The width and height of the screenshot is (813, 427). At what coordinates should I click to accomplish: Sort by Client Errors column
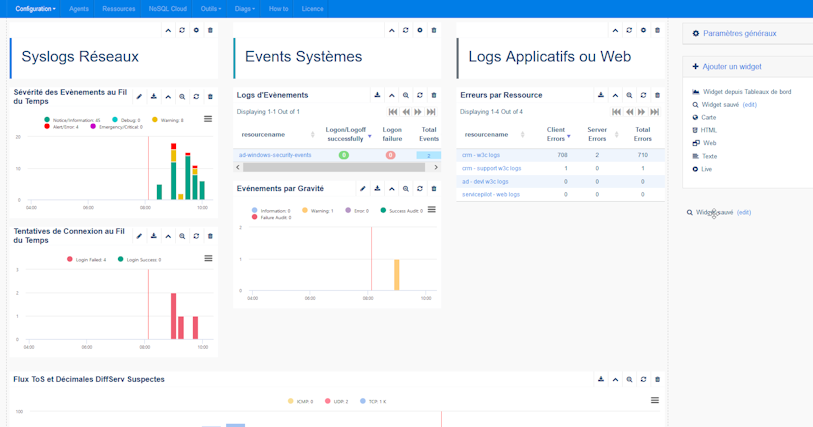[556, 134]
